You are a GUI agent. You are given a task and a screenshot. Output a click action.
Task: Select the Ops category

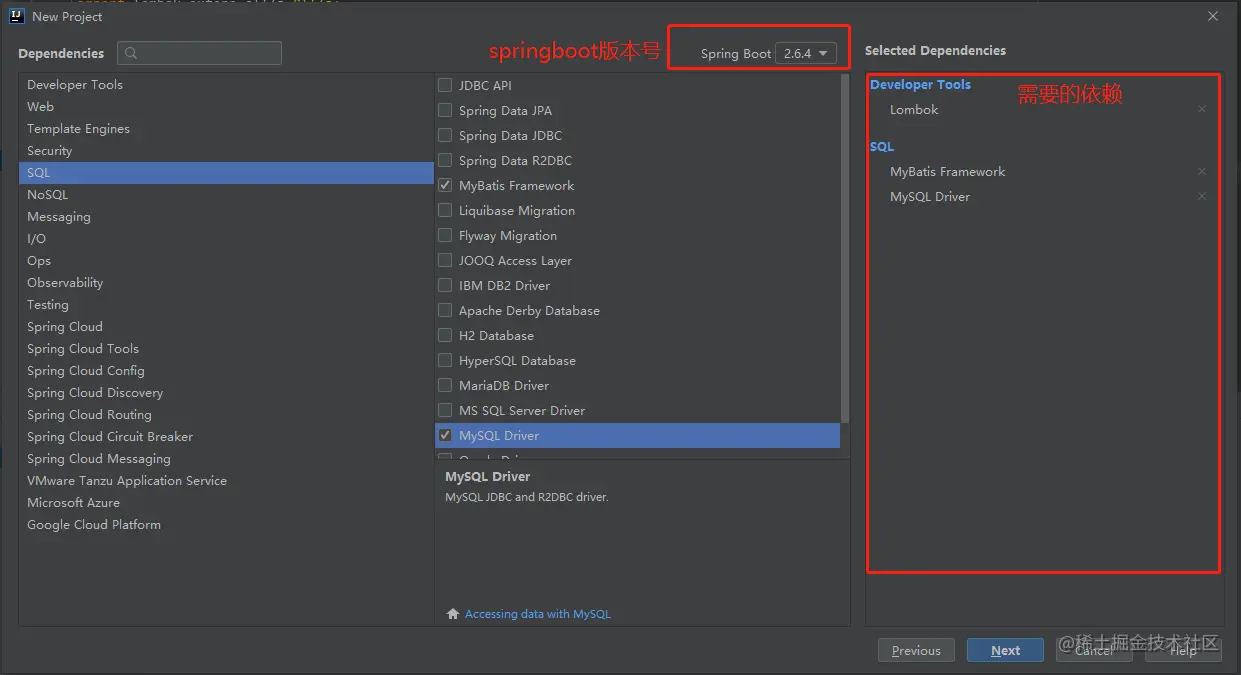[226, 260]
